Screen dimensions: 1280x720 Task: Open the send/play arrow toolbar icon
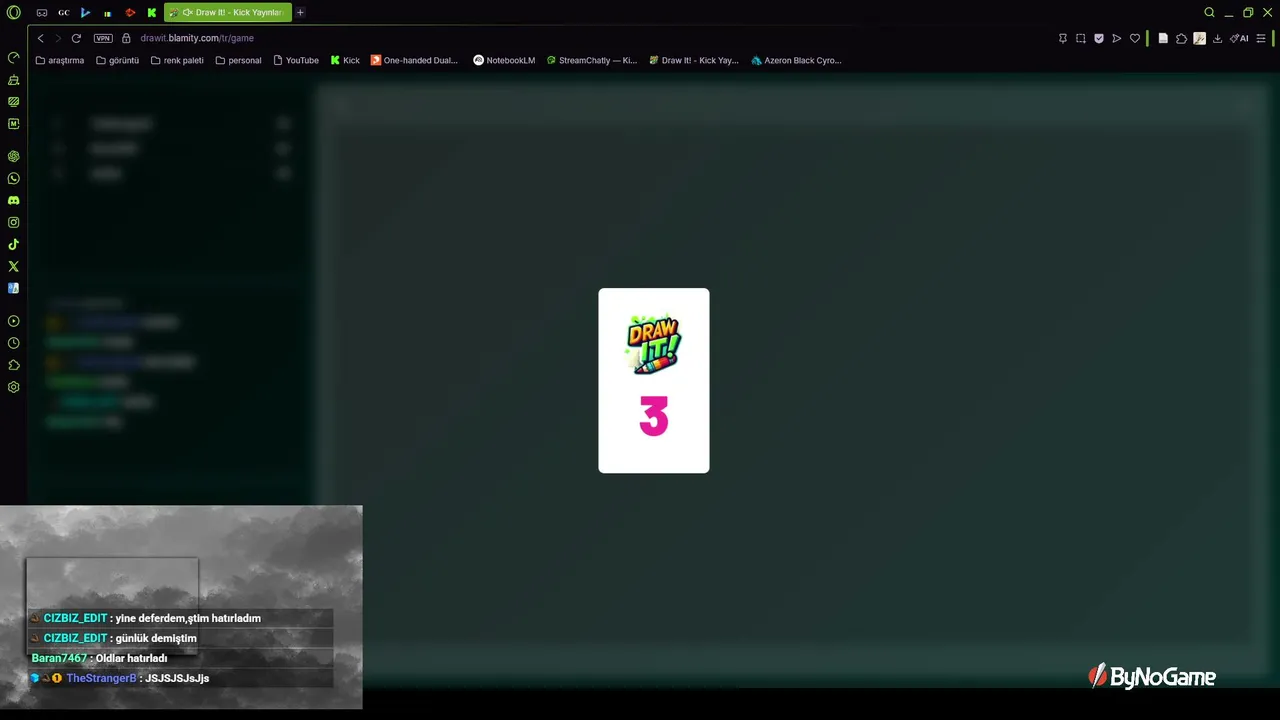tap(1117, 38)
